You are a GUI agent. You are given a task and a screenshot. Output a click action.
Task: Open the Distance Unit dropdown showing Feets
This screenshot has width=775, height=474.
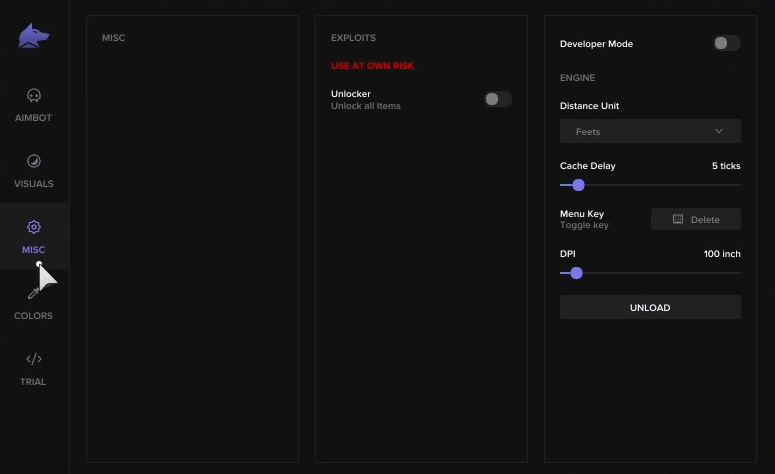[x=649, y=131]
